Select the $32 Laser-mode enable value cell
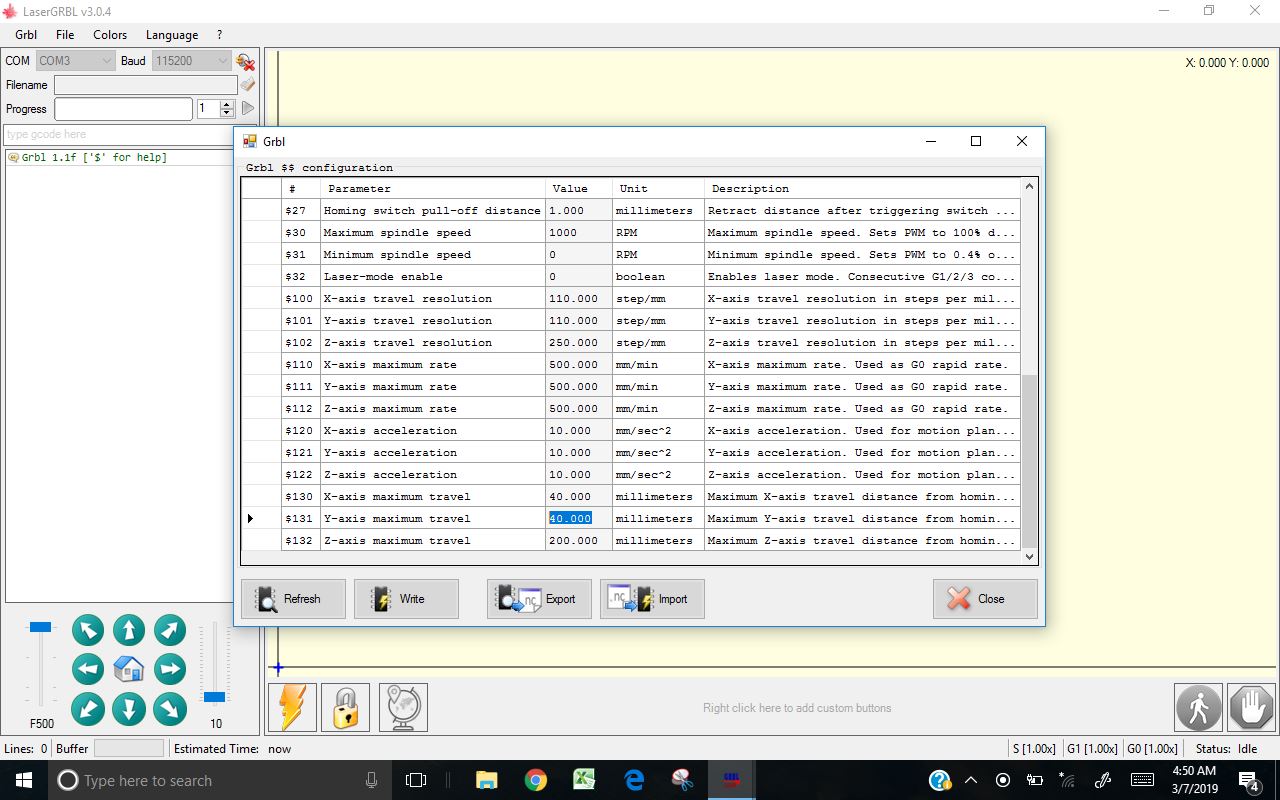The image size is (1280, 800). [x=578, y=276]
